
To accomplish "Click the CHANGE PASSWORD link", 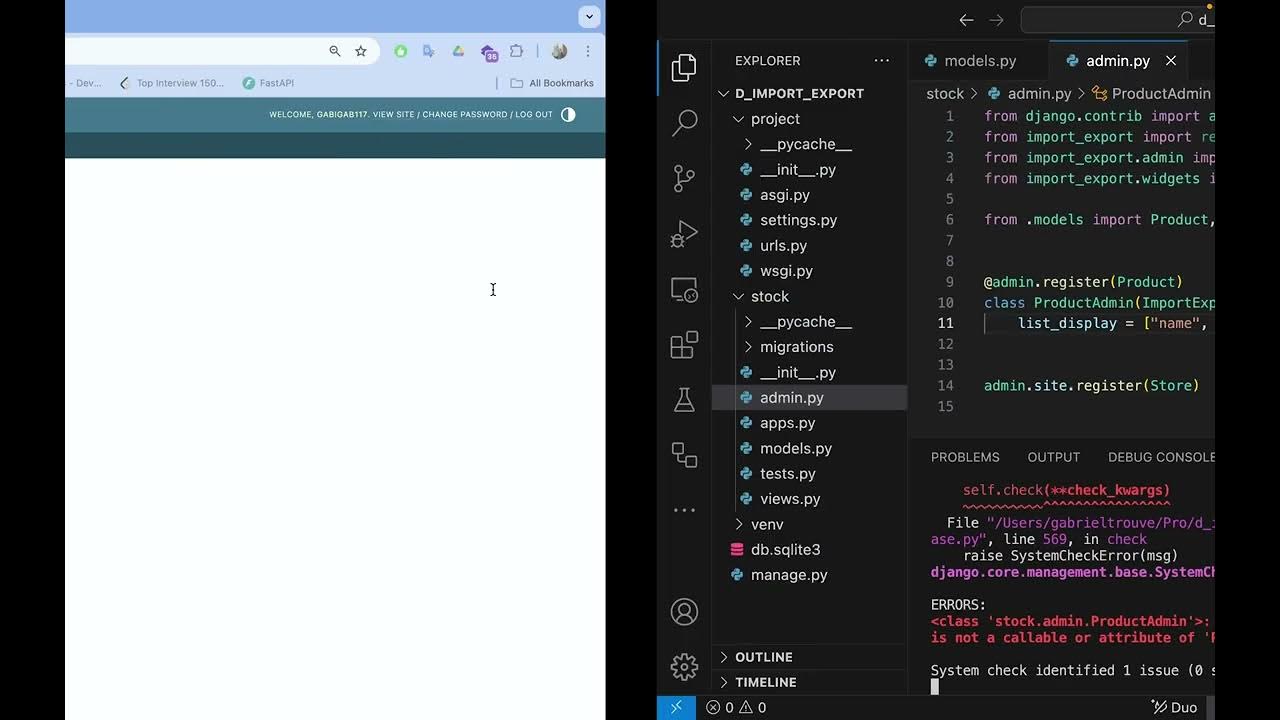I will pyautogui.click(x=465, y=114).
